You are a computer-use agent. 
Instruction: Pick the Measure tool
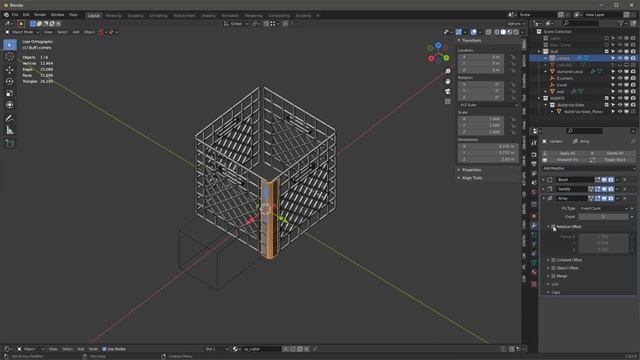[x=10, y=131]
